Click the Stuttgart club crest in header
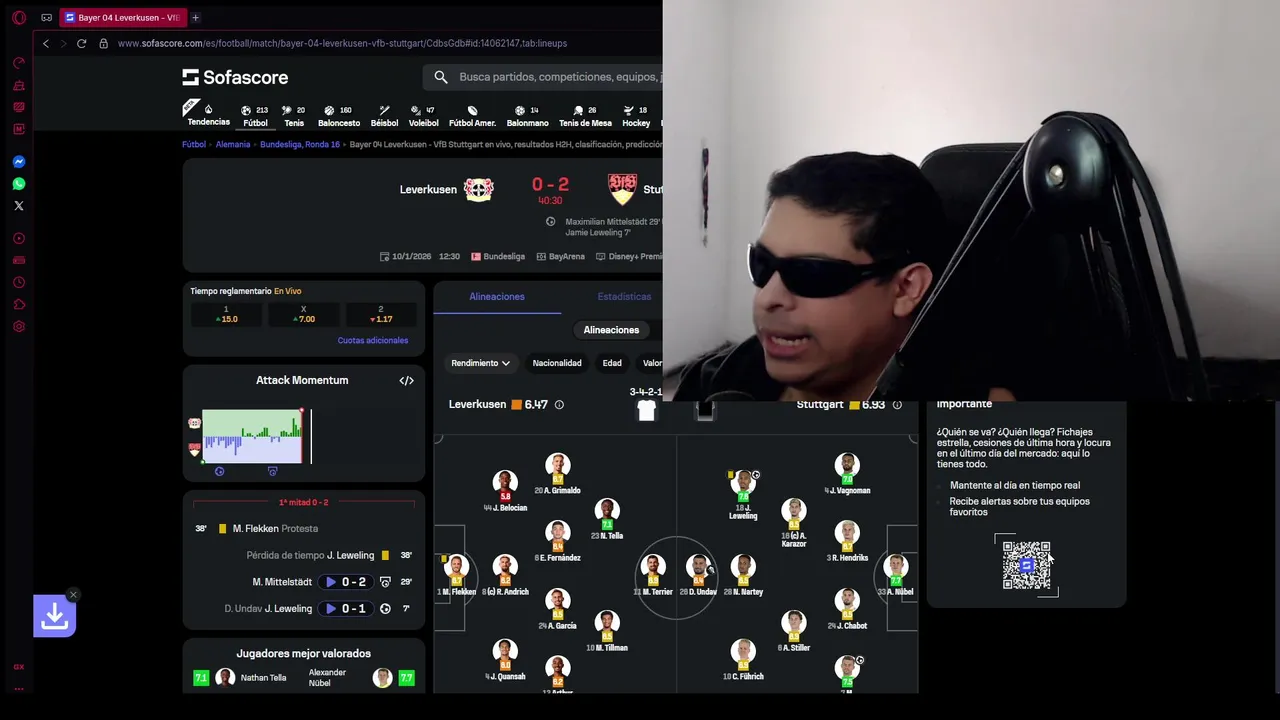Screen dimensions: 1280x720 pos(622,188)
